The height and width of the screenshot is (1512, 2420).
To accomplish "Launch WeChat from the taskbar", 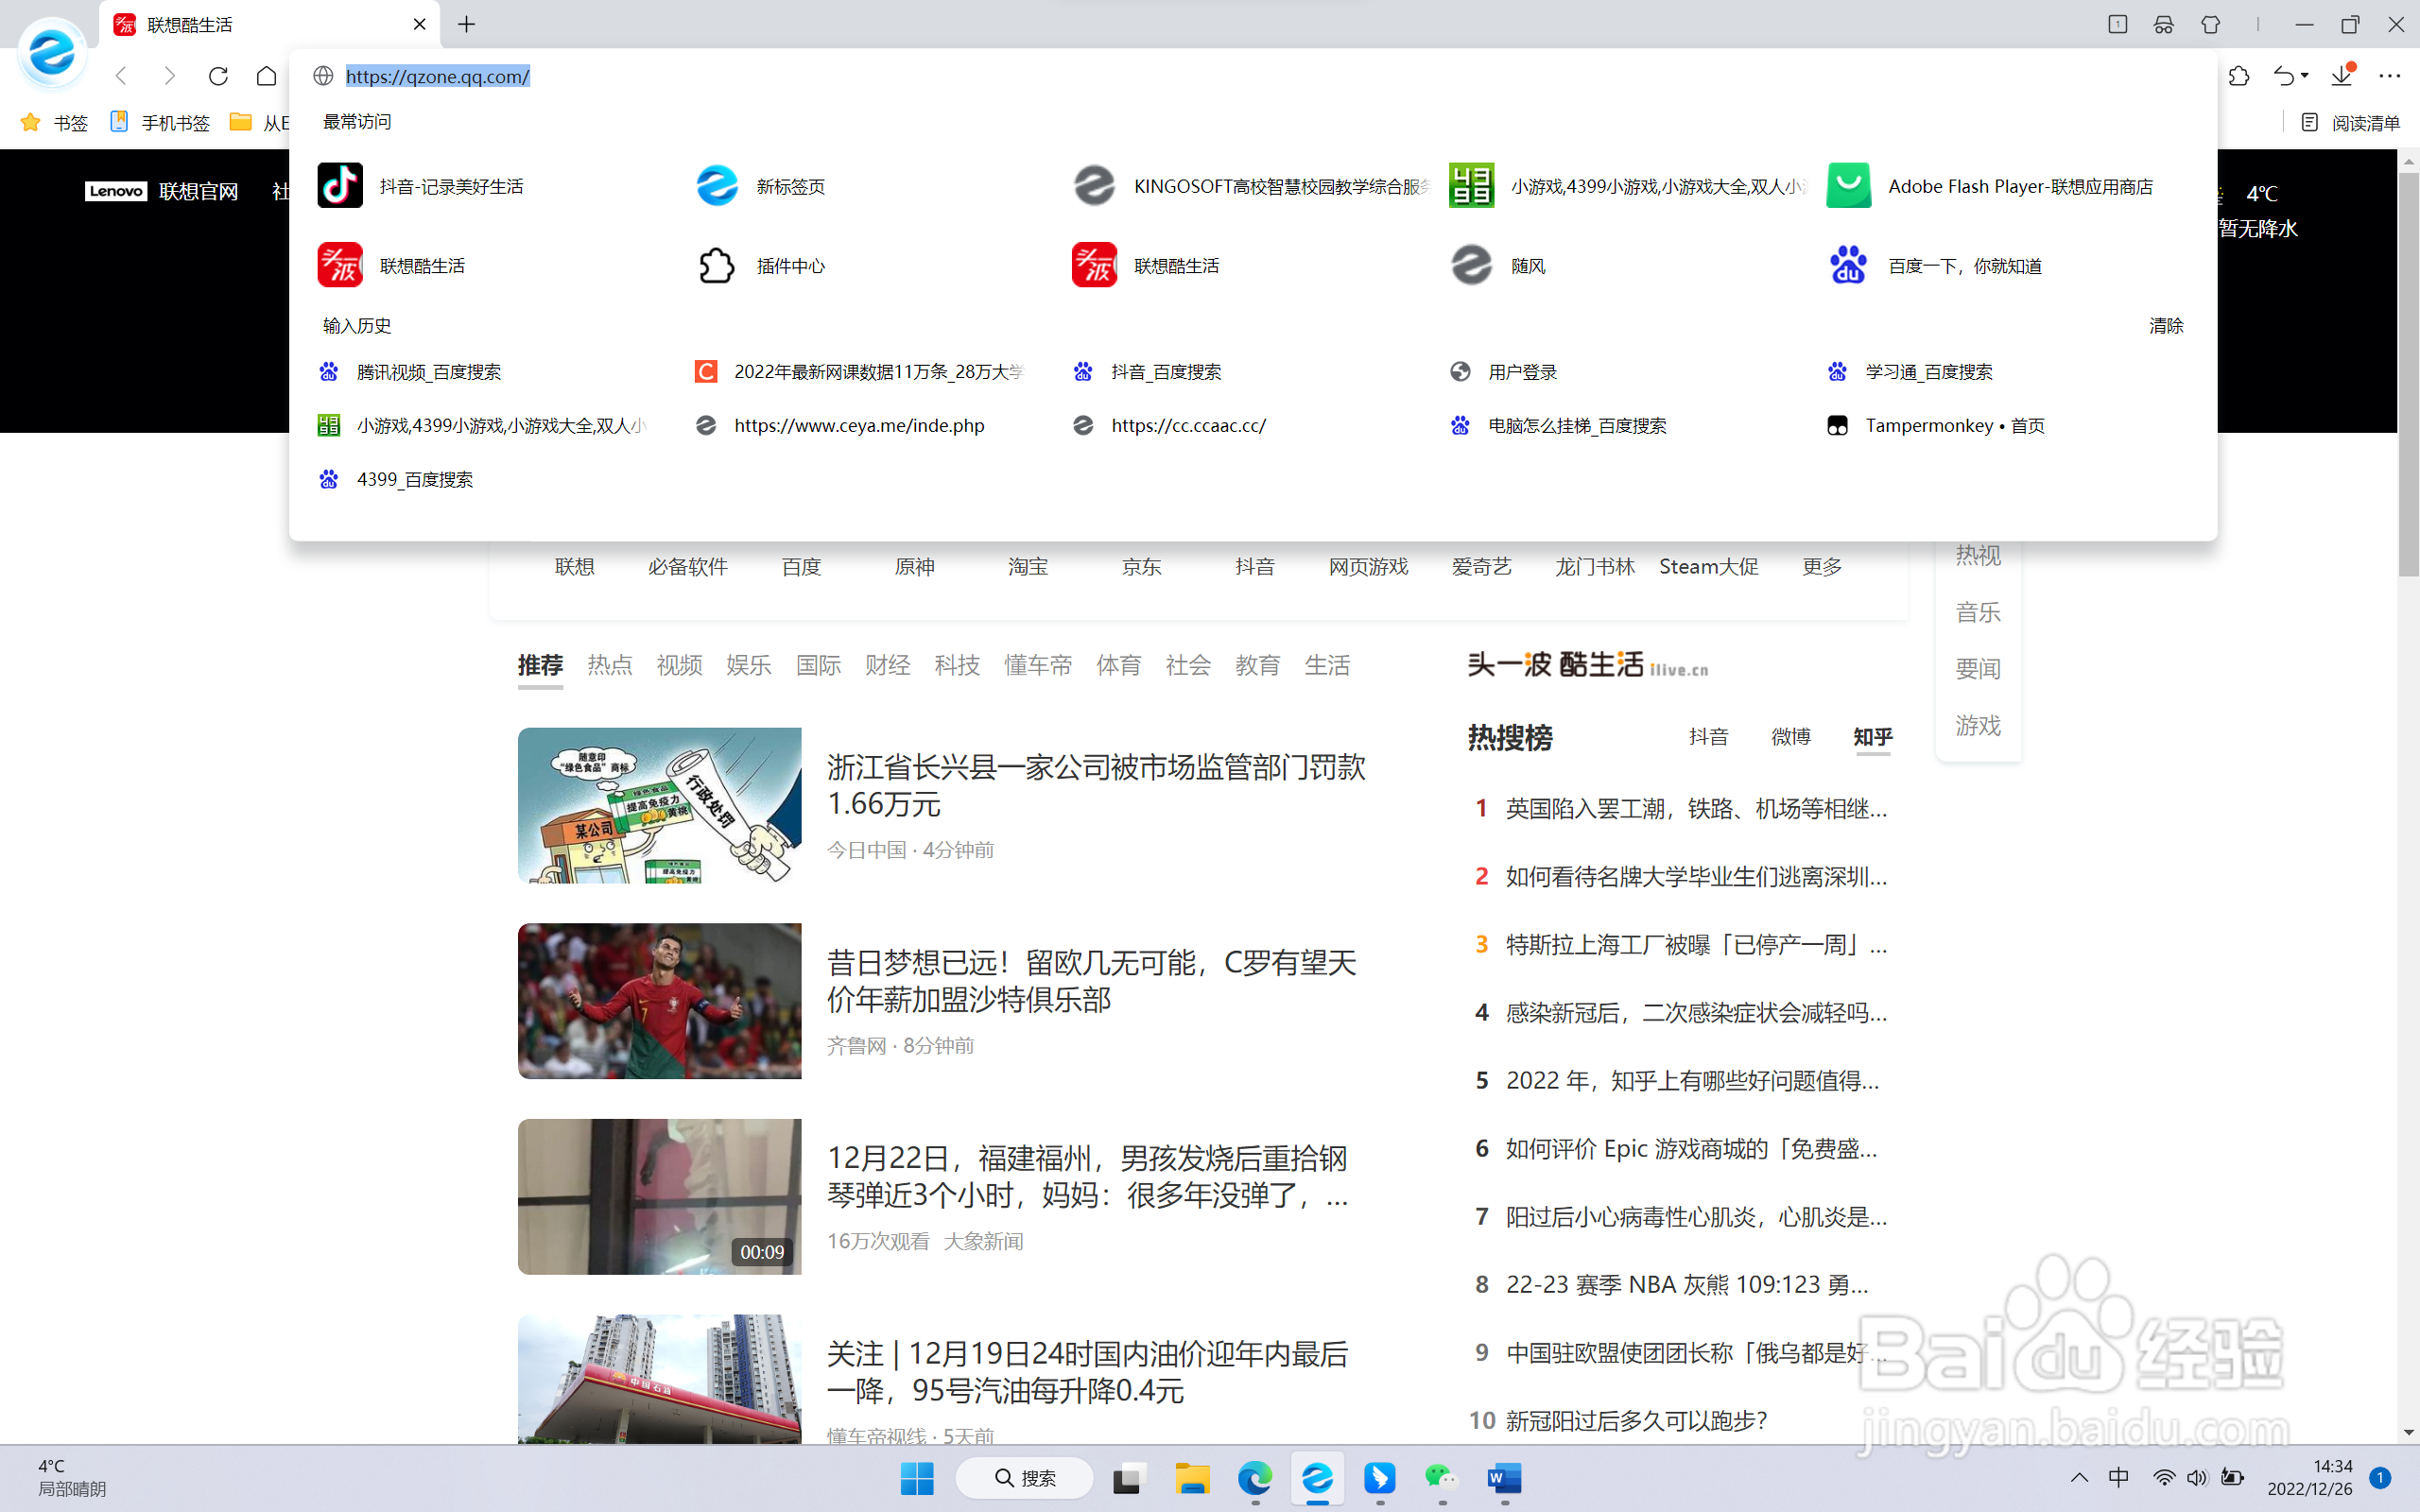I will (1440, 1478).
